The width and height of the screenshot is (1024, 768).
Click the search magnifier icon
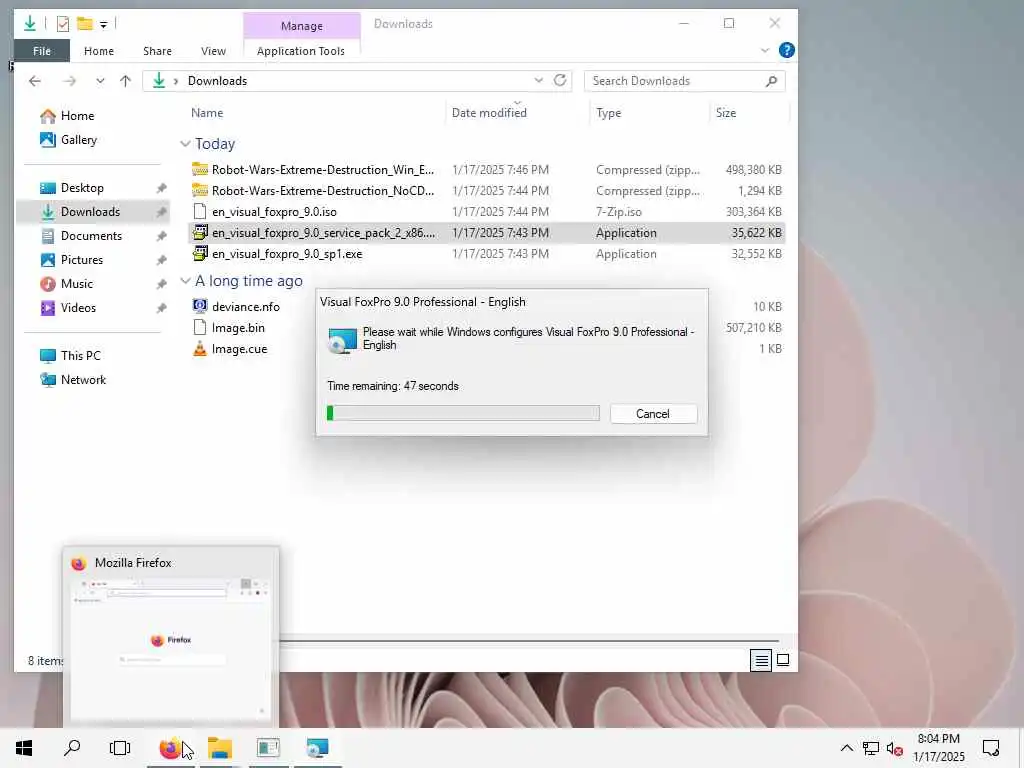click(772, 81)
